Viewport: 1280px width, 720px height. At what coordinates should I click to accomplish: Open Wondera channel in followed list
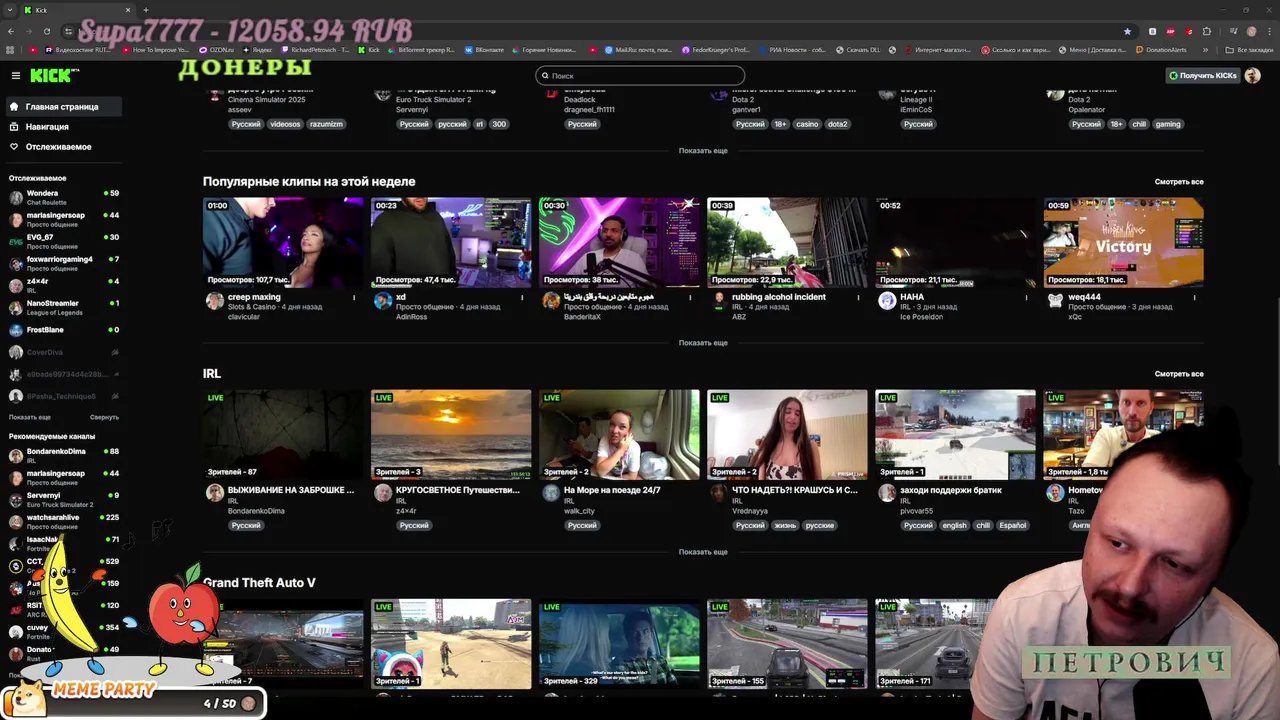click(x=63, y=197)
